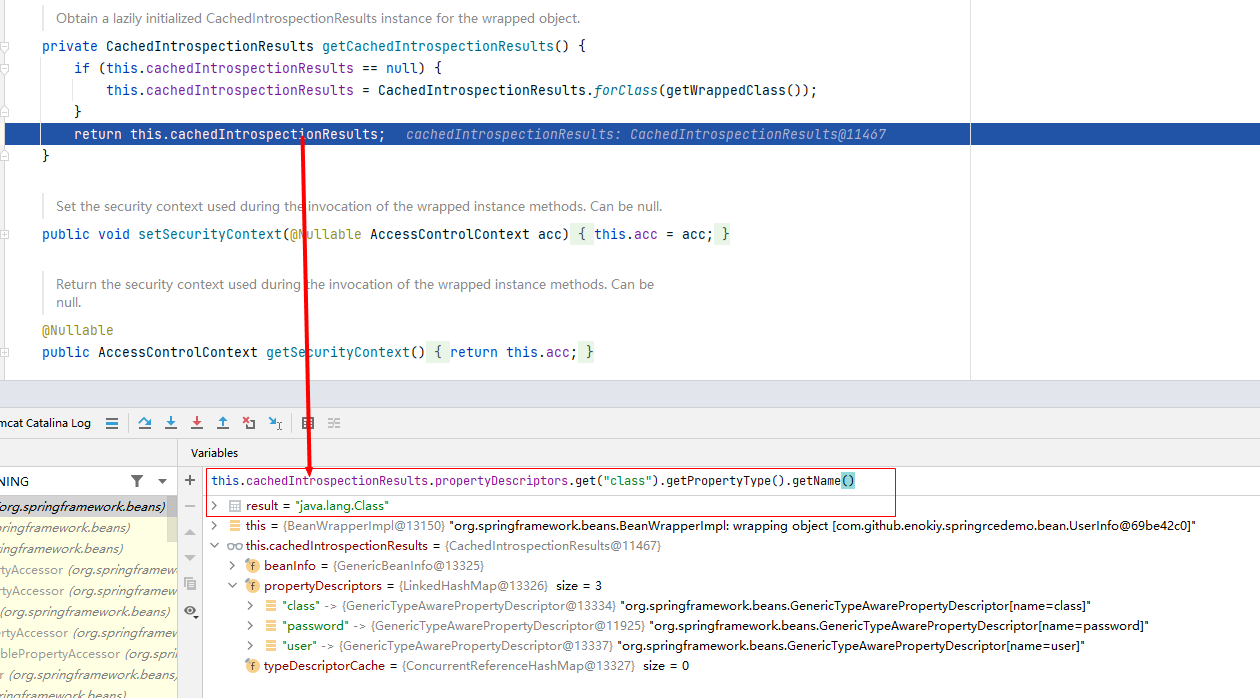Toggle fold on getSecurityContext method gutter

pos(6,352)
